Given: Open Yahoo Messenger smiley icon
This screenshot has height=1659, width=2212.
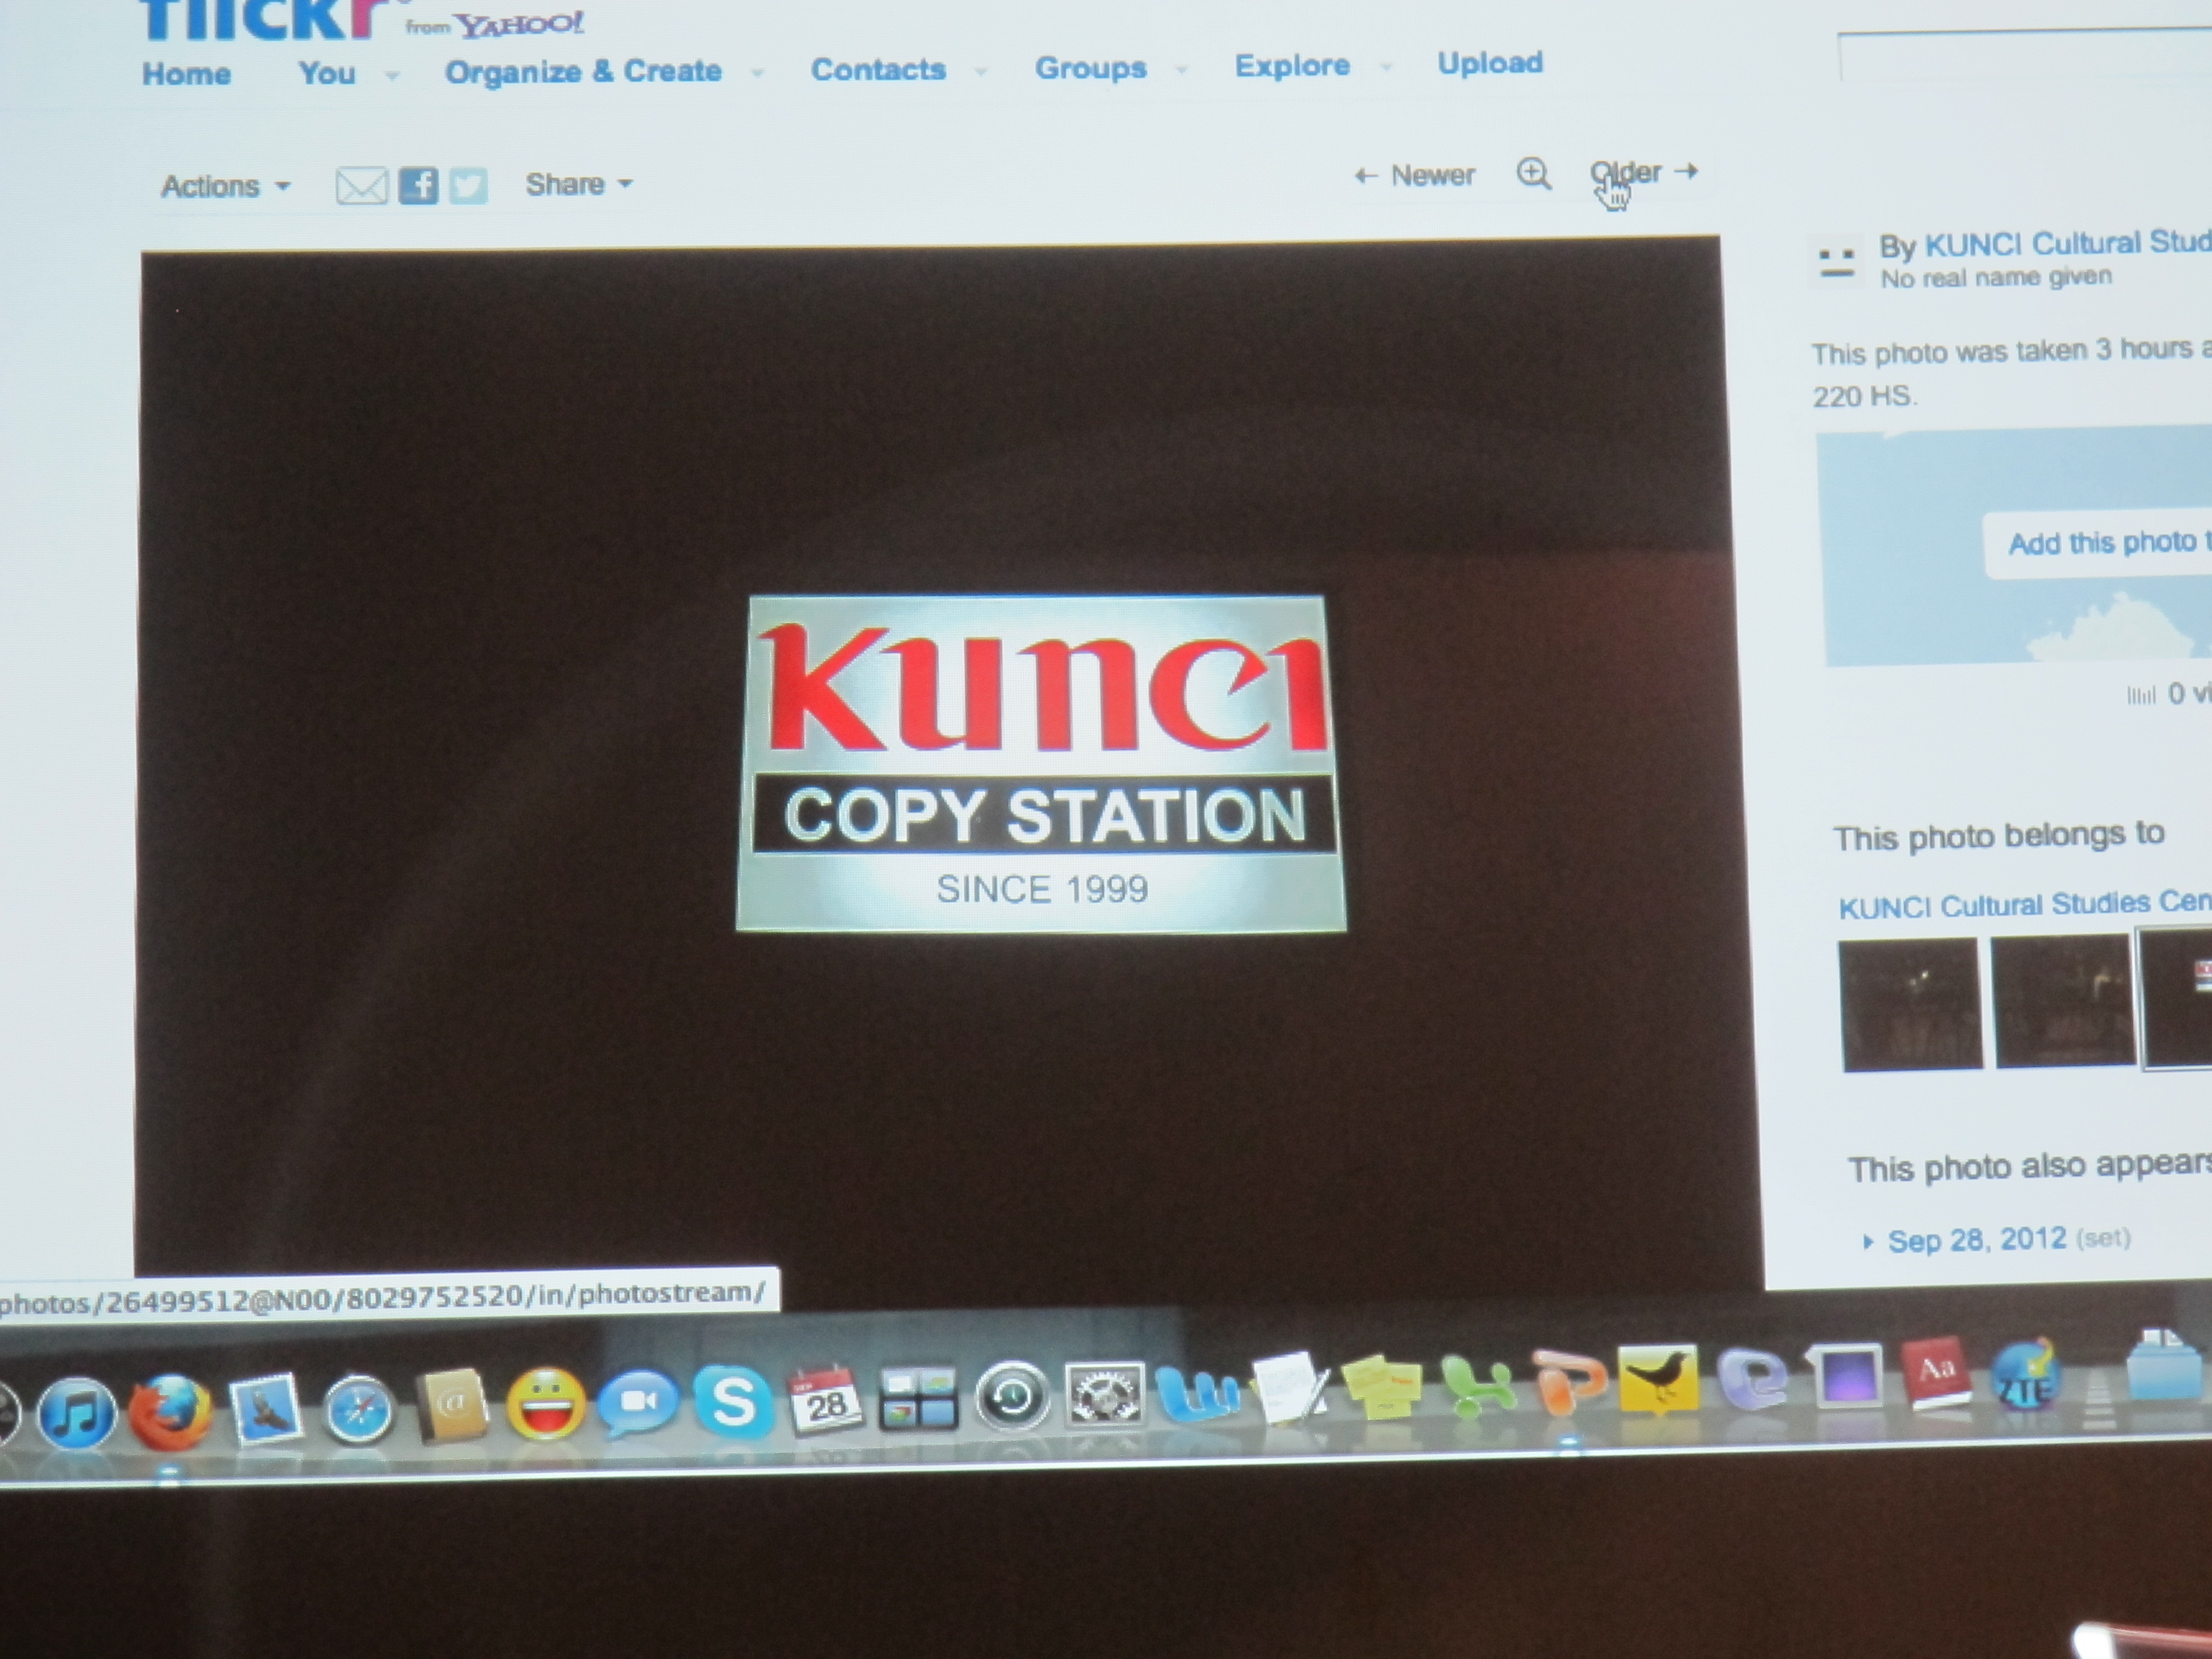Looking at the screenshot, I should click(545, 1403).
